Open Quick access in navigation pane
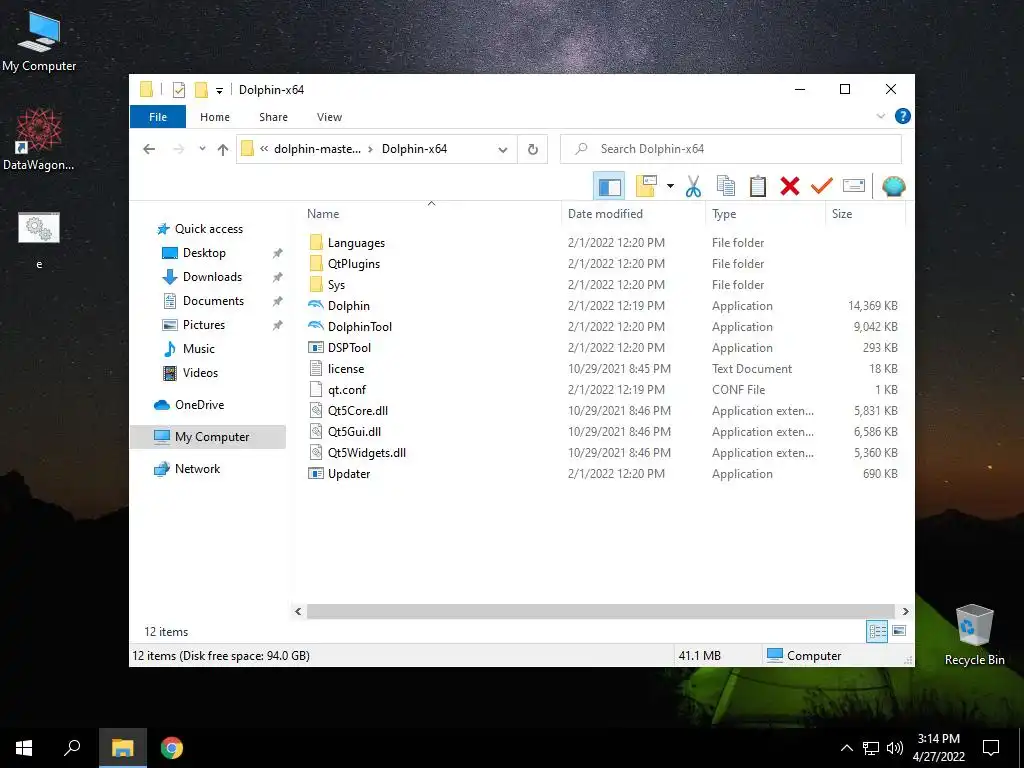This screenshot has width=1024, height=768. (208, 229)
